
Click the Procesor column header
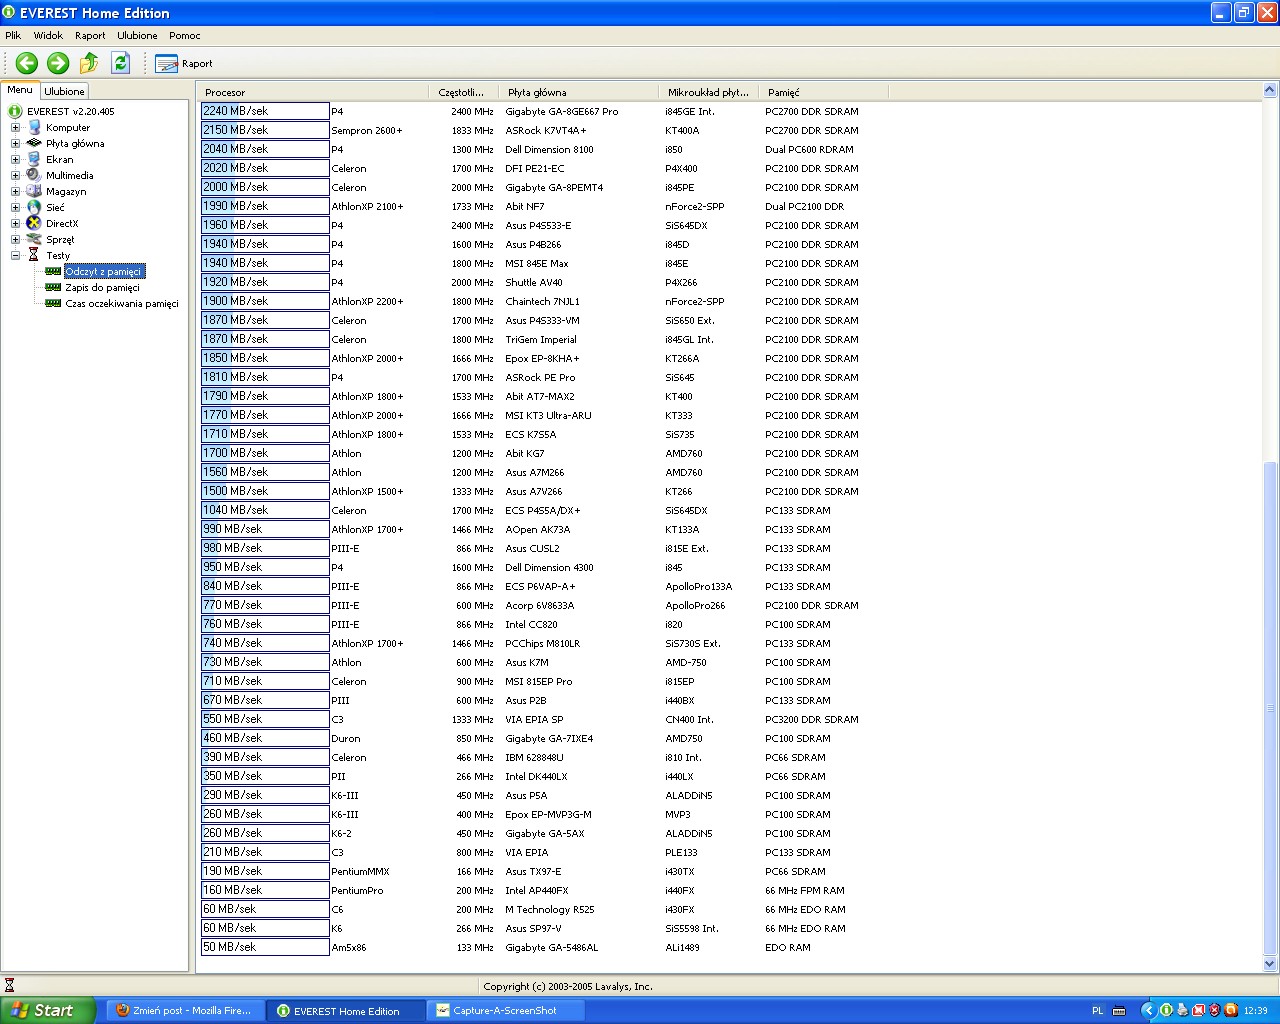[x=312, y=92]
